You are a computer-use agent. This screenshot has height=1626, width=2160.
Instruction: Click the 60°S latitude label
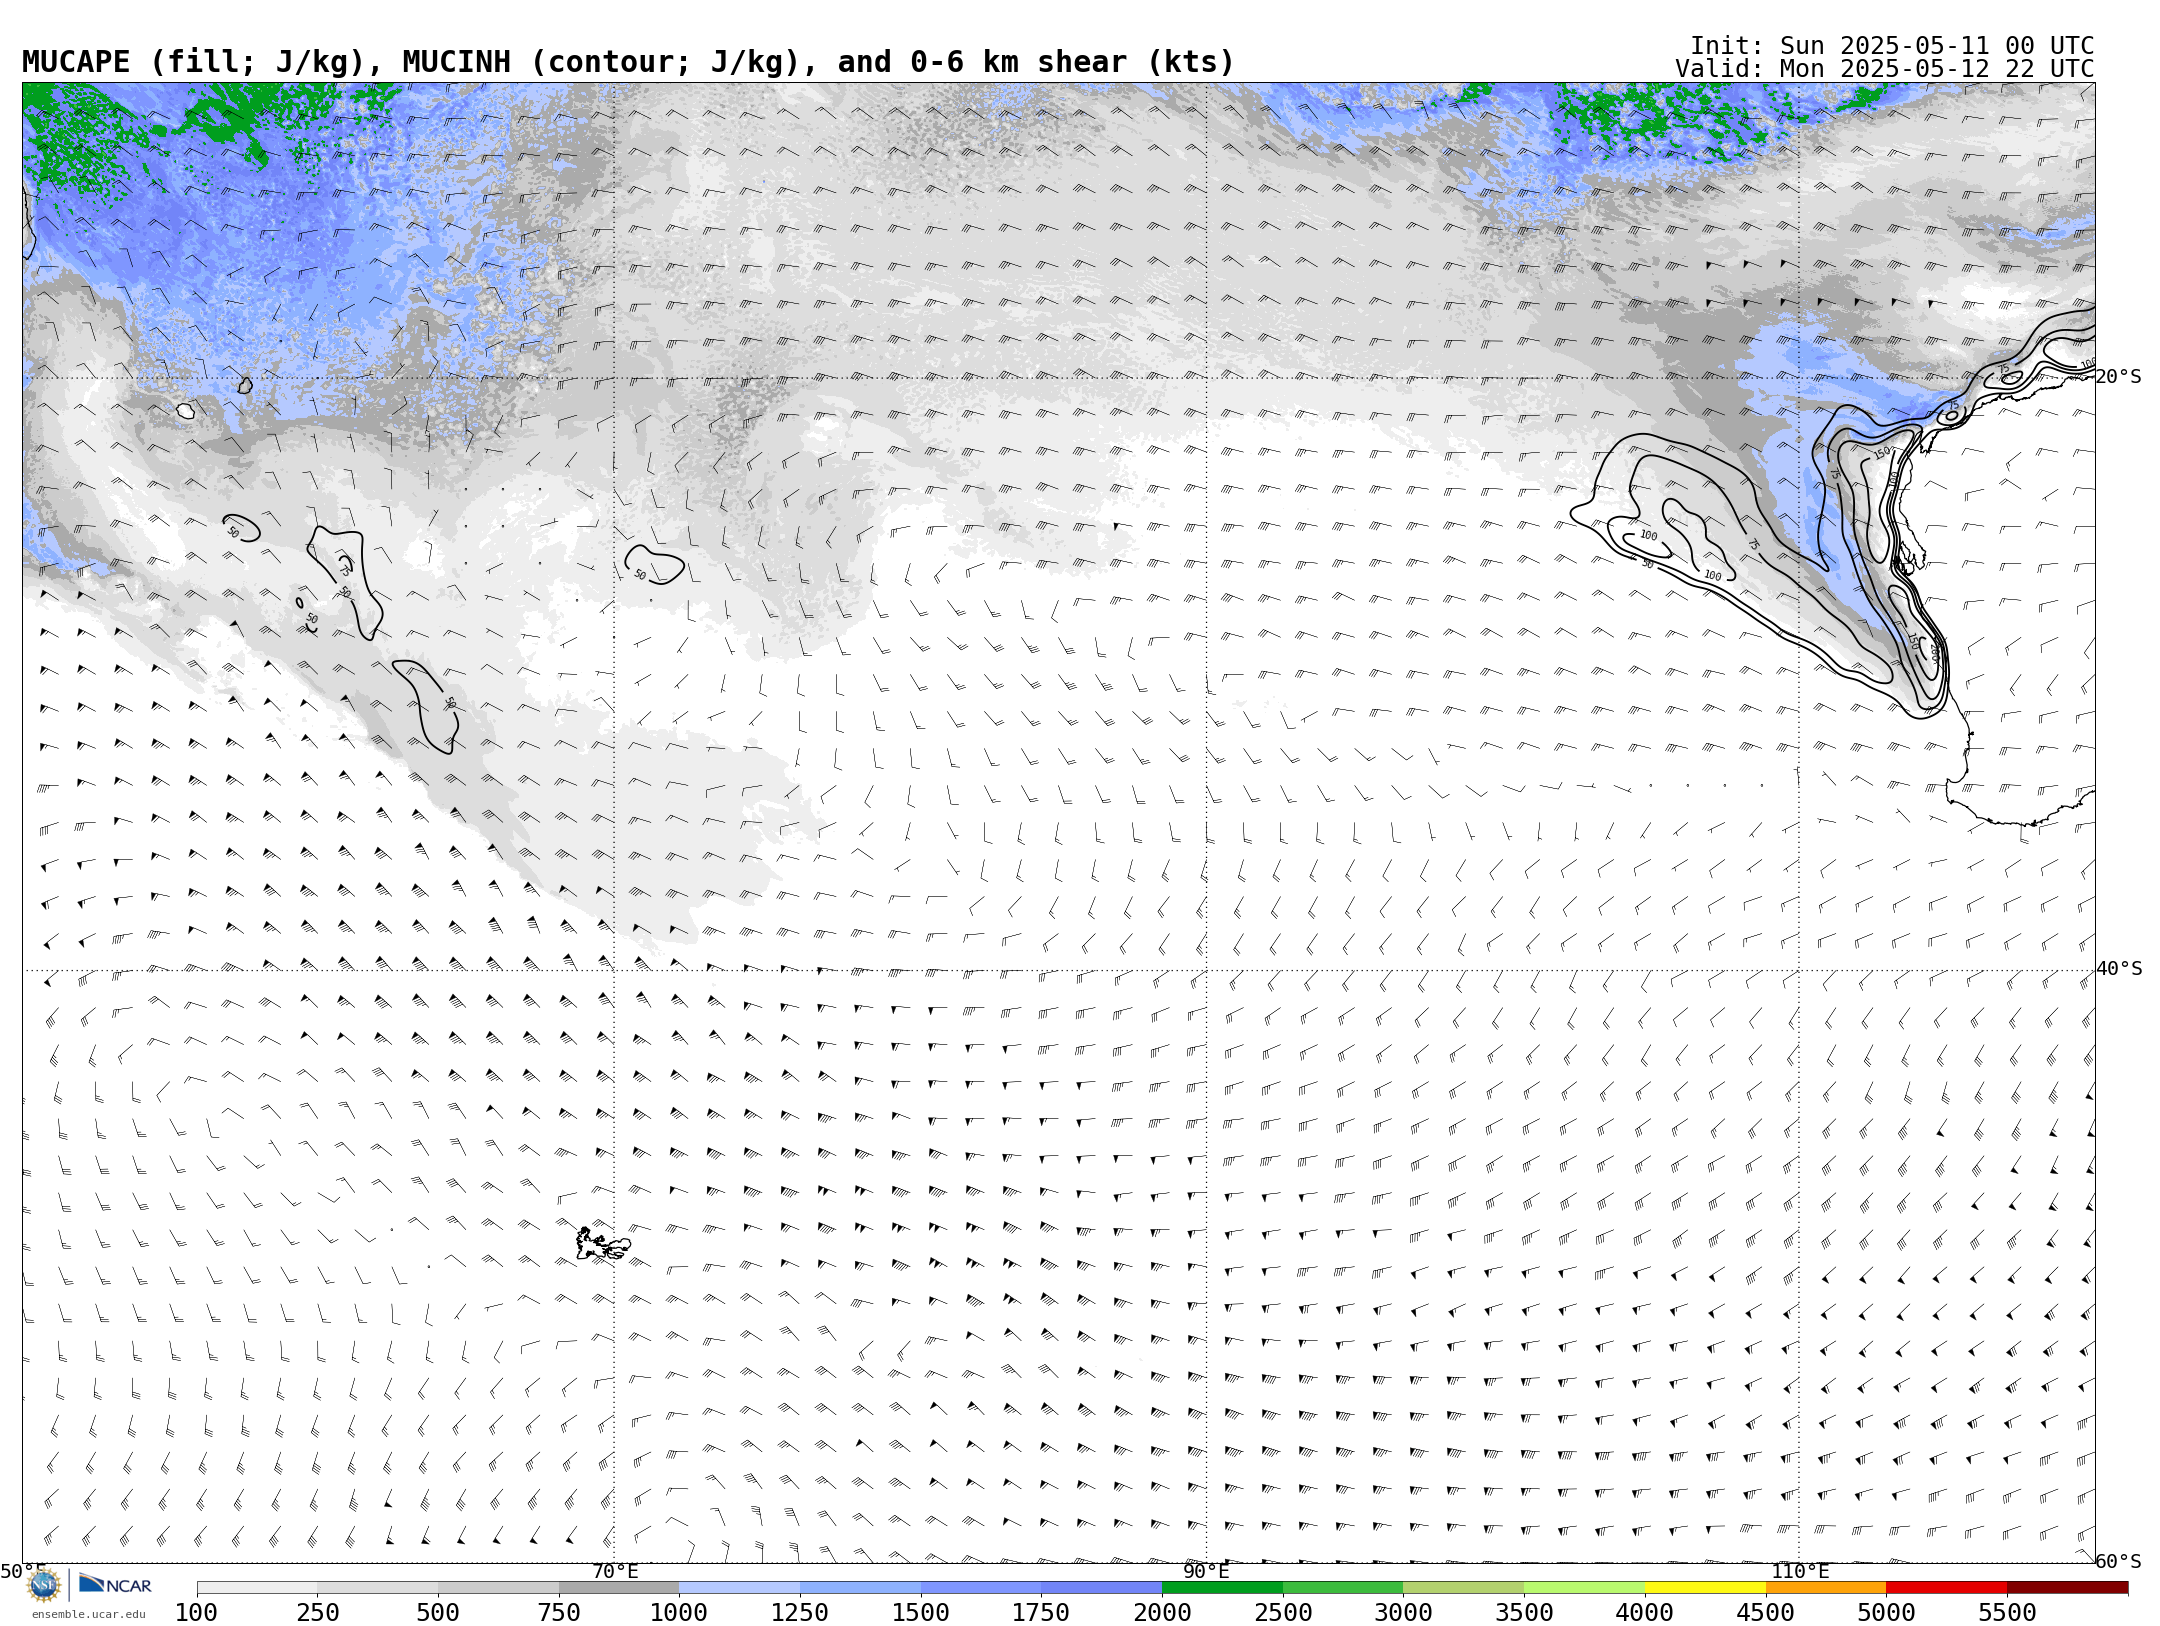tap(2118, 1561)
